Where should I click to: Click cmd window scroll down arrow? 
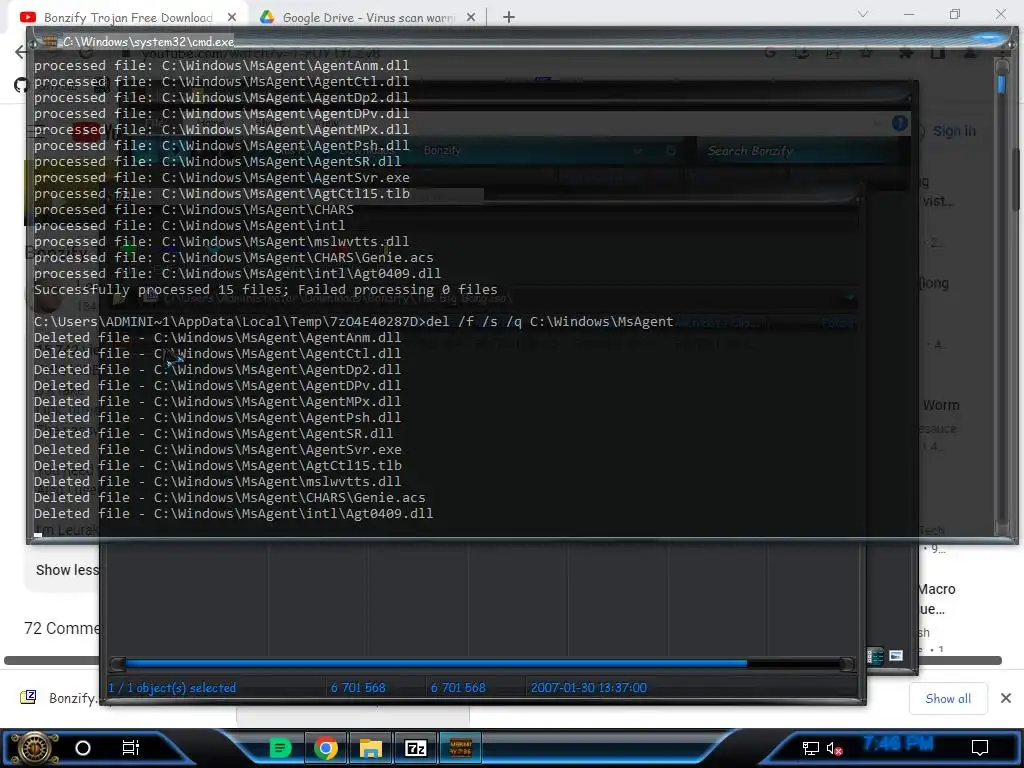tap(1003, 528)
